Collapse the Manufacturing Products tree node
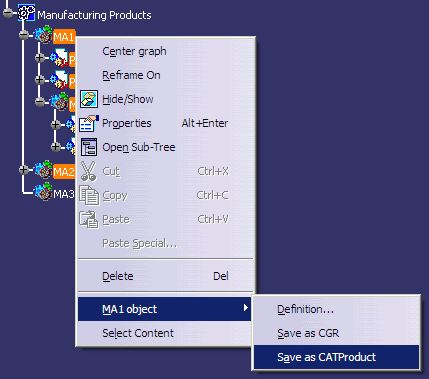Viewport: 429px width, 379px height. [x=8, y=13]
